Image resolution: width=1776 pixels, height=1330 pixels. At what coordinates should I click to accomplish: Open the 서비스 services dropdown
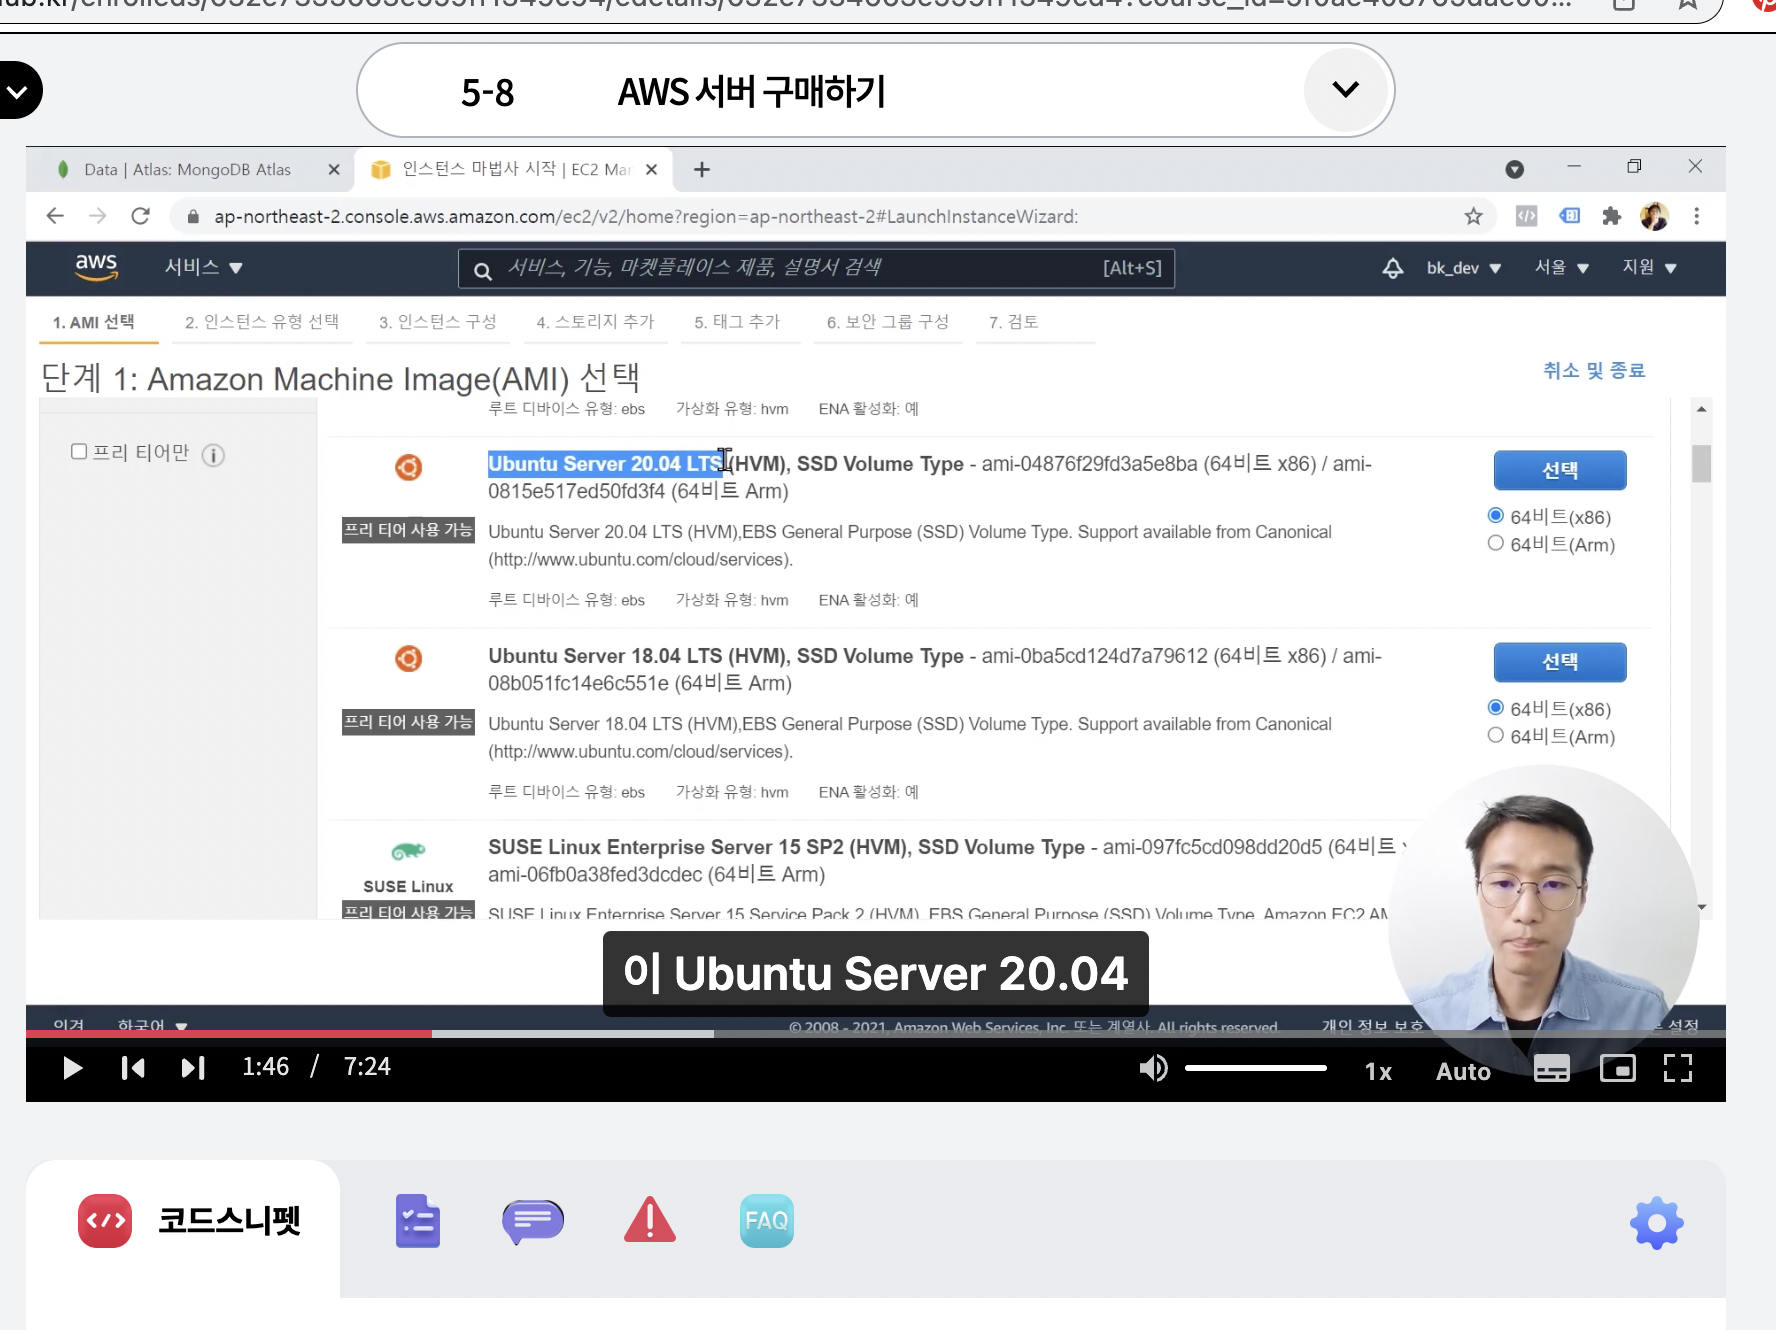click(x=204, y=267)
